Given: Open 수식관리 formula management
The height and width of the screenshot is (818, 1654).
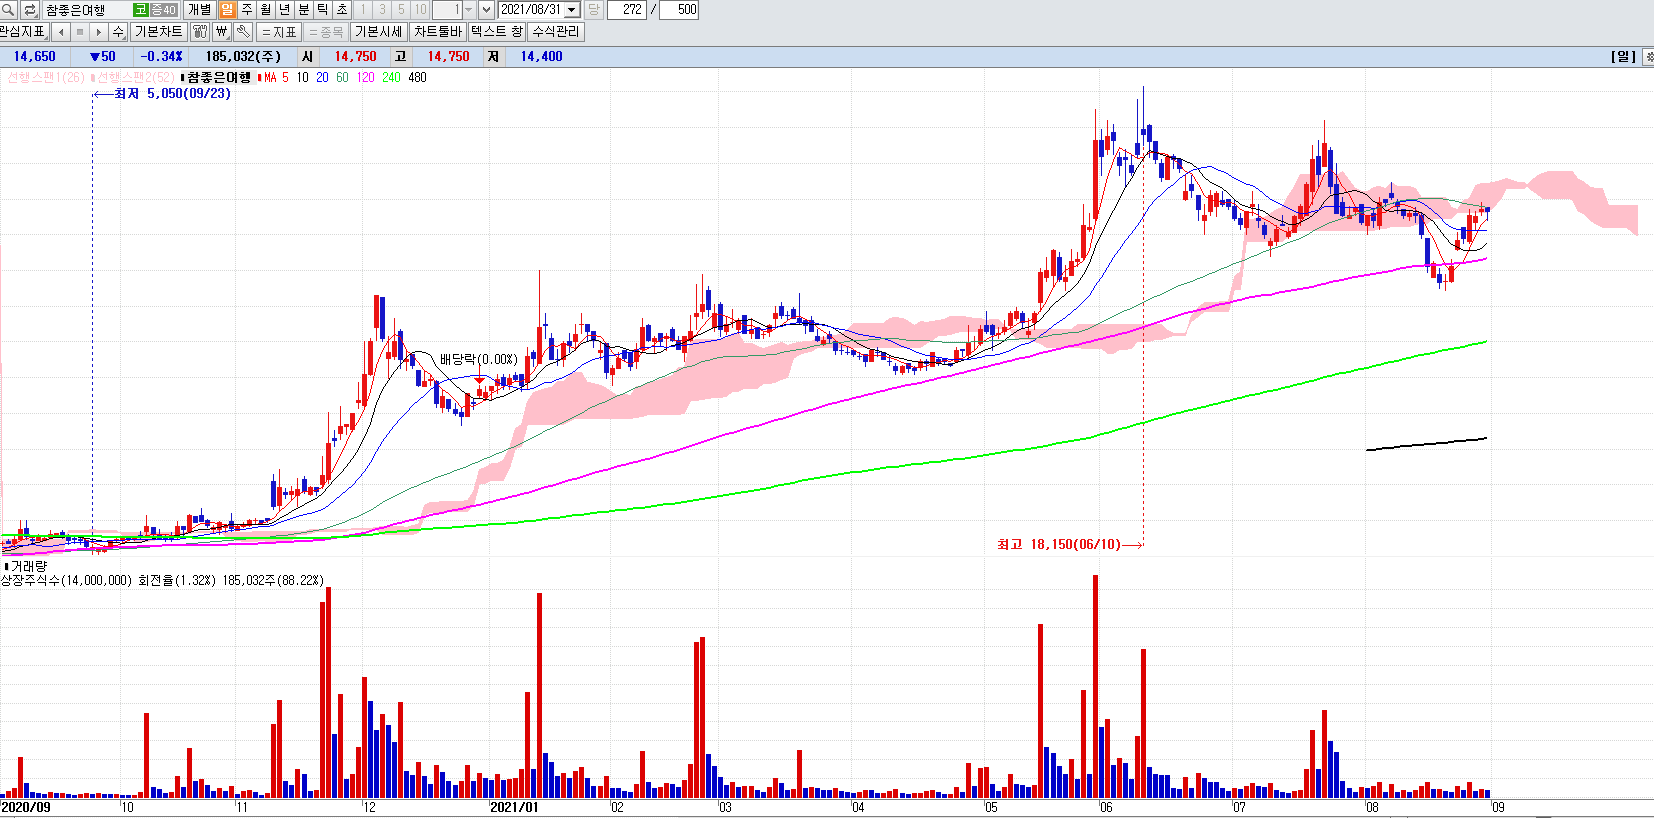Looking at the screenshot, I should [x=555, y=31].
